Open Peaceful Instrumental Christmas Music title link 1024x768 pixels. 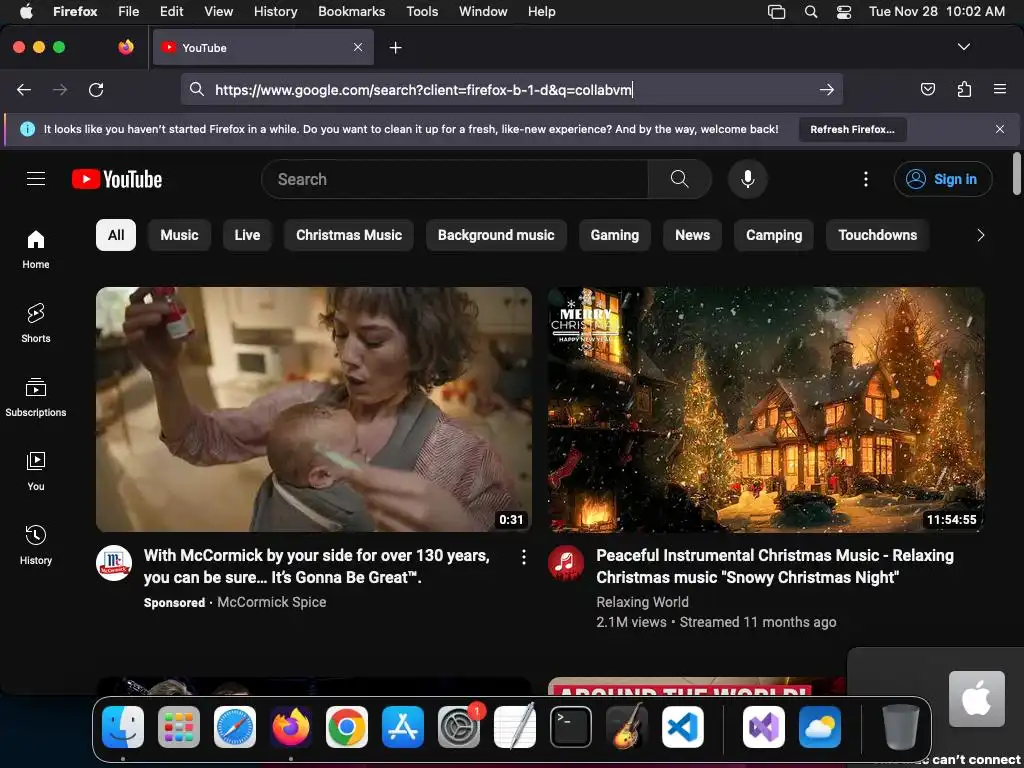click(x=775, y=566)
